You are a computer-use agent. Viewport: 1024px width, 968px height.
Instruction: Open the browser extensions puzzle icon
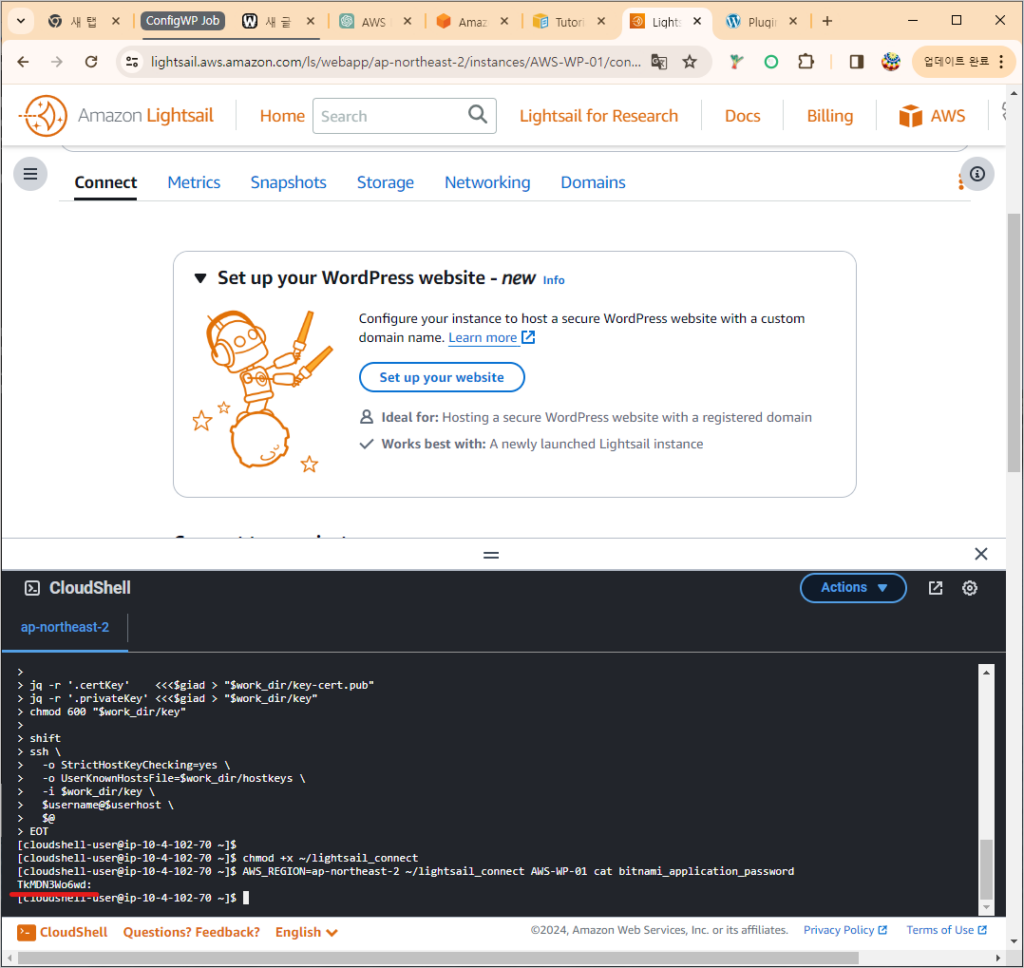pyautogui.click(x=806, y=62)
